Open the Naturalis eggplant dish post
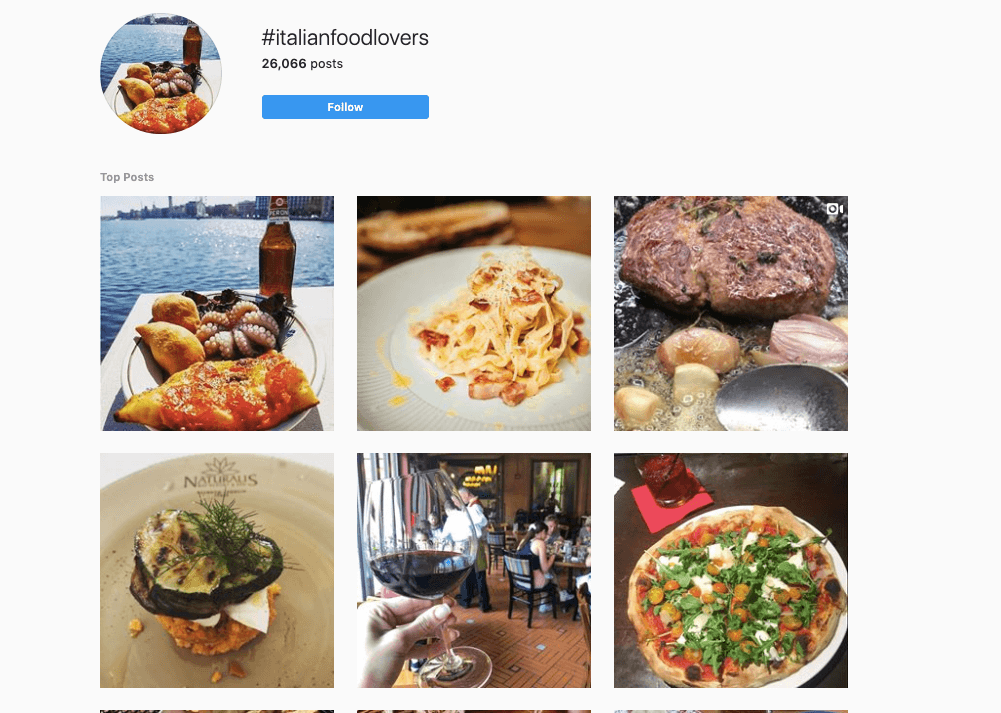This screenshot has width=1001, height=713. (x=216, y=570)
